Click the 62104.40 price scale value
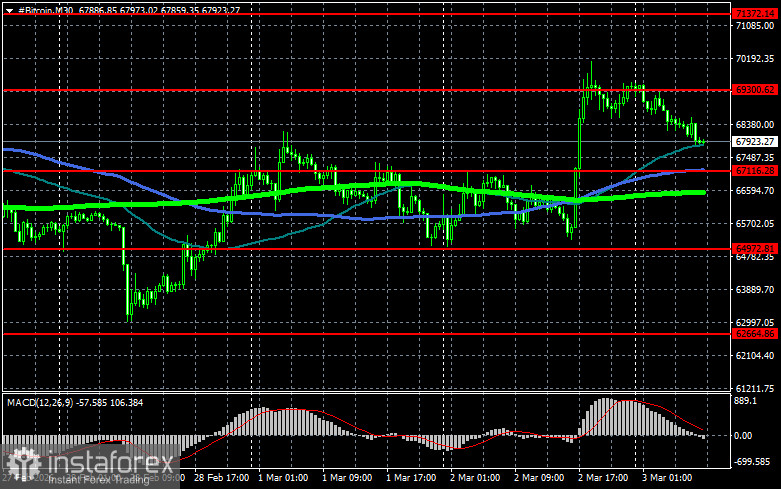 point(755,356)
